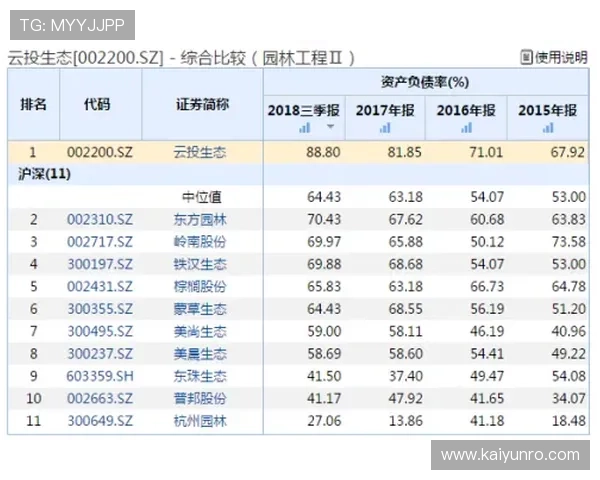
Task: Open 东珠生态 security name link
Action: [x=200, y=376]
